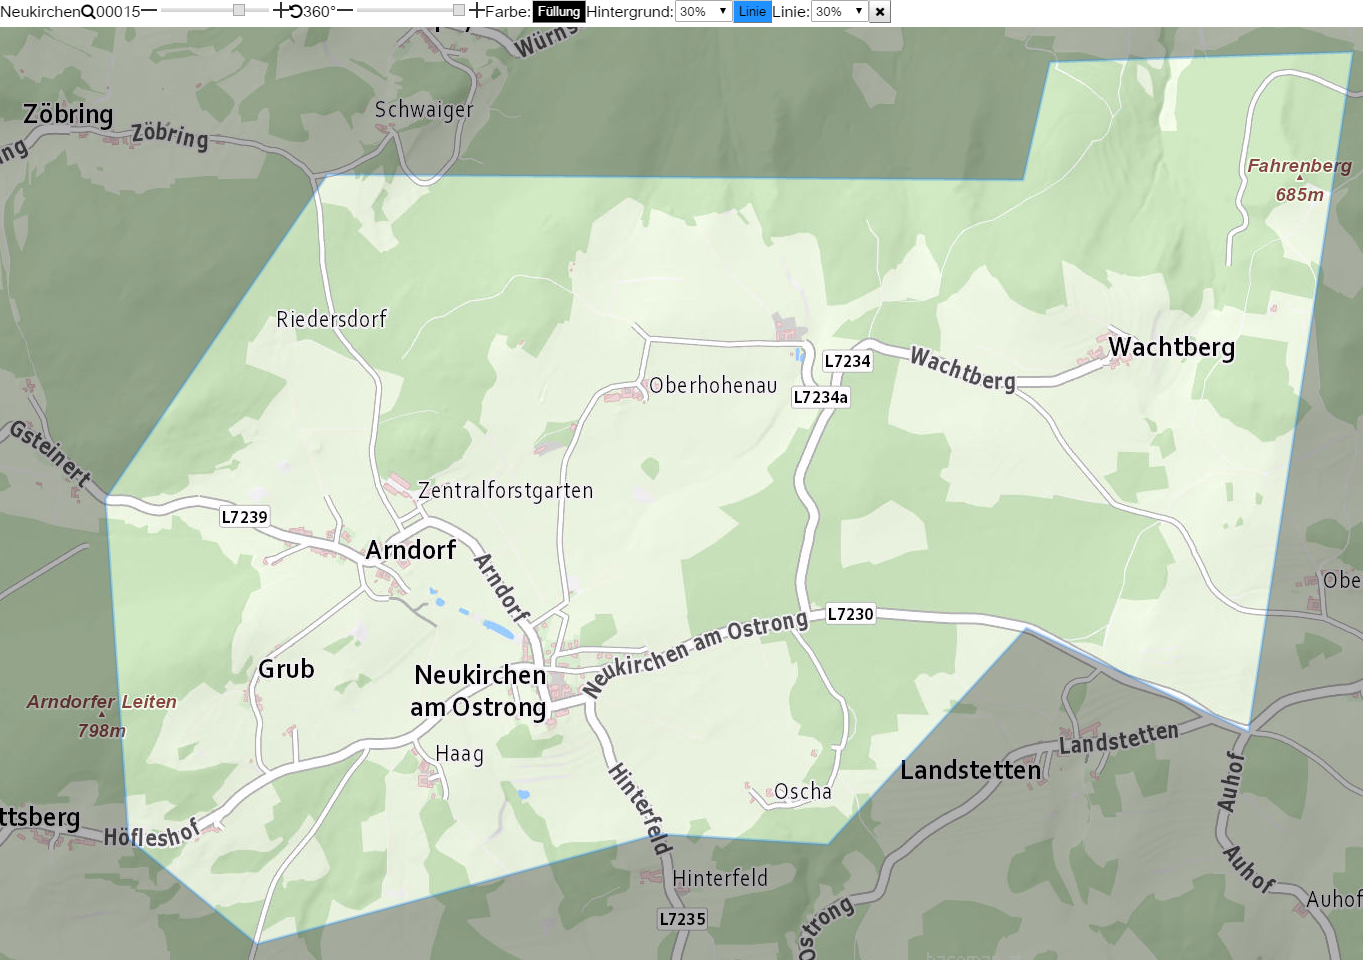This screenshot has height=960, width=1363.
Task: Decrease rotation with the minus icon
Action: pyautogui.click(x=345, y=11)
